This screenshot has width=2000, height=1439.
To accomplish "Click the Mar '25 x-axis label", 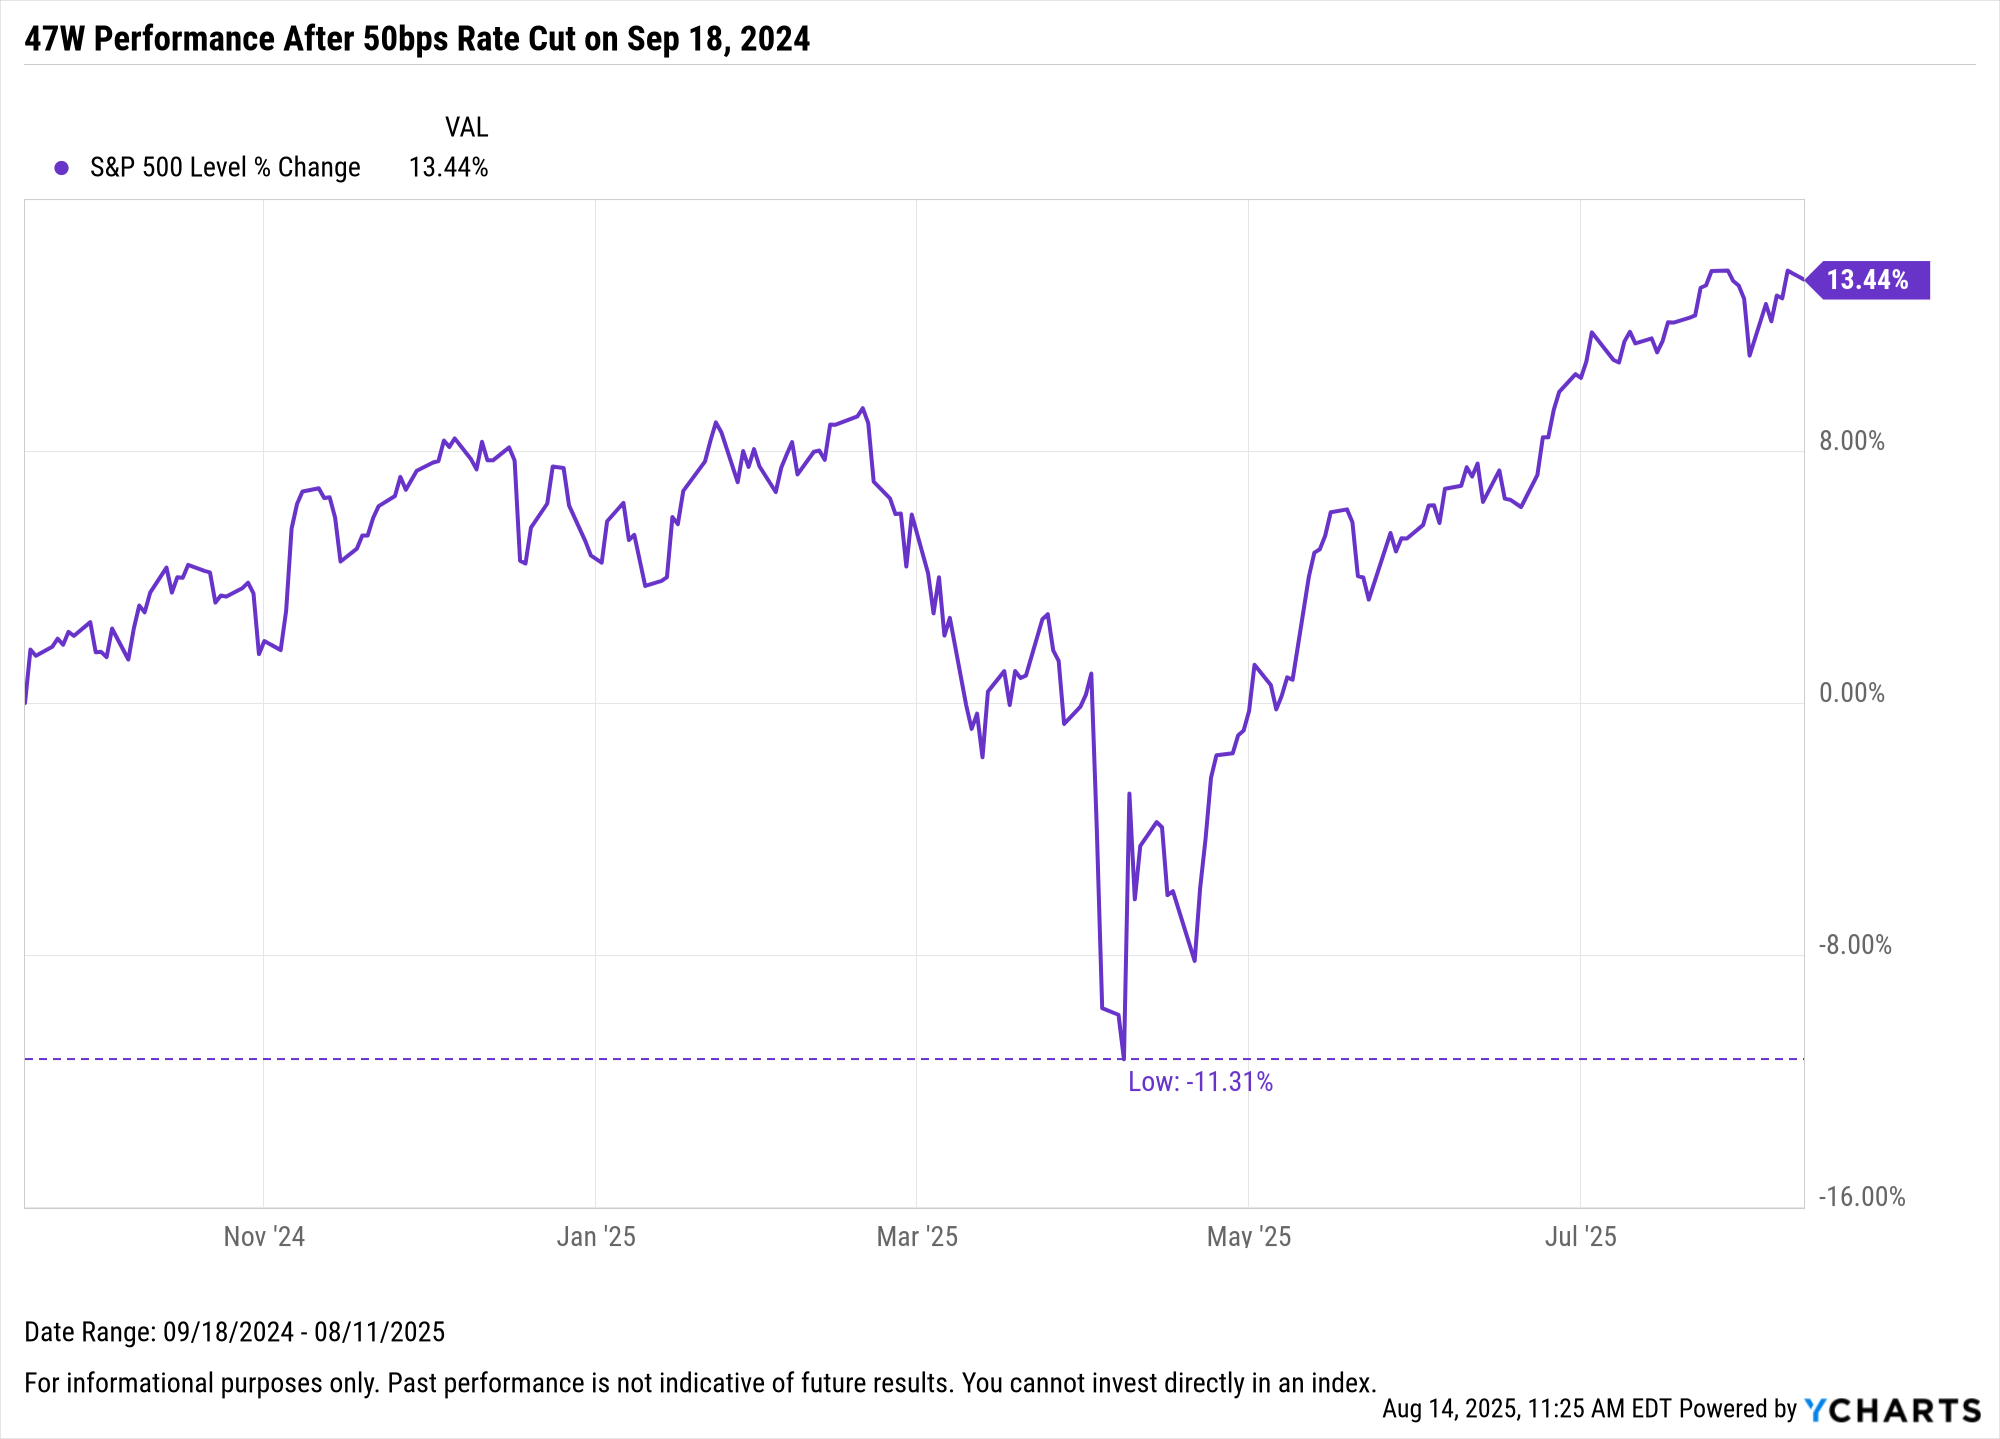I will pos(917,1237).
